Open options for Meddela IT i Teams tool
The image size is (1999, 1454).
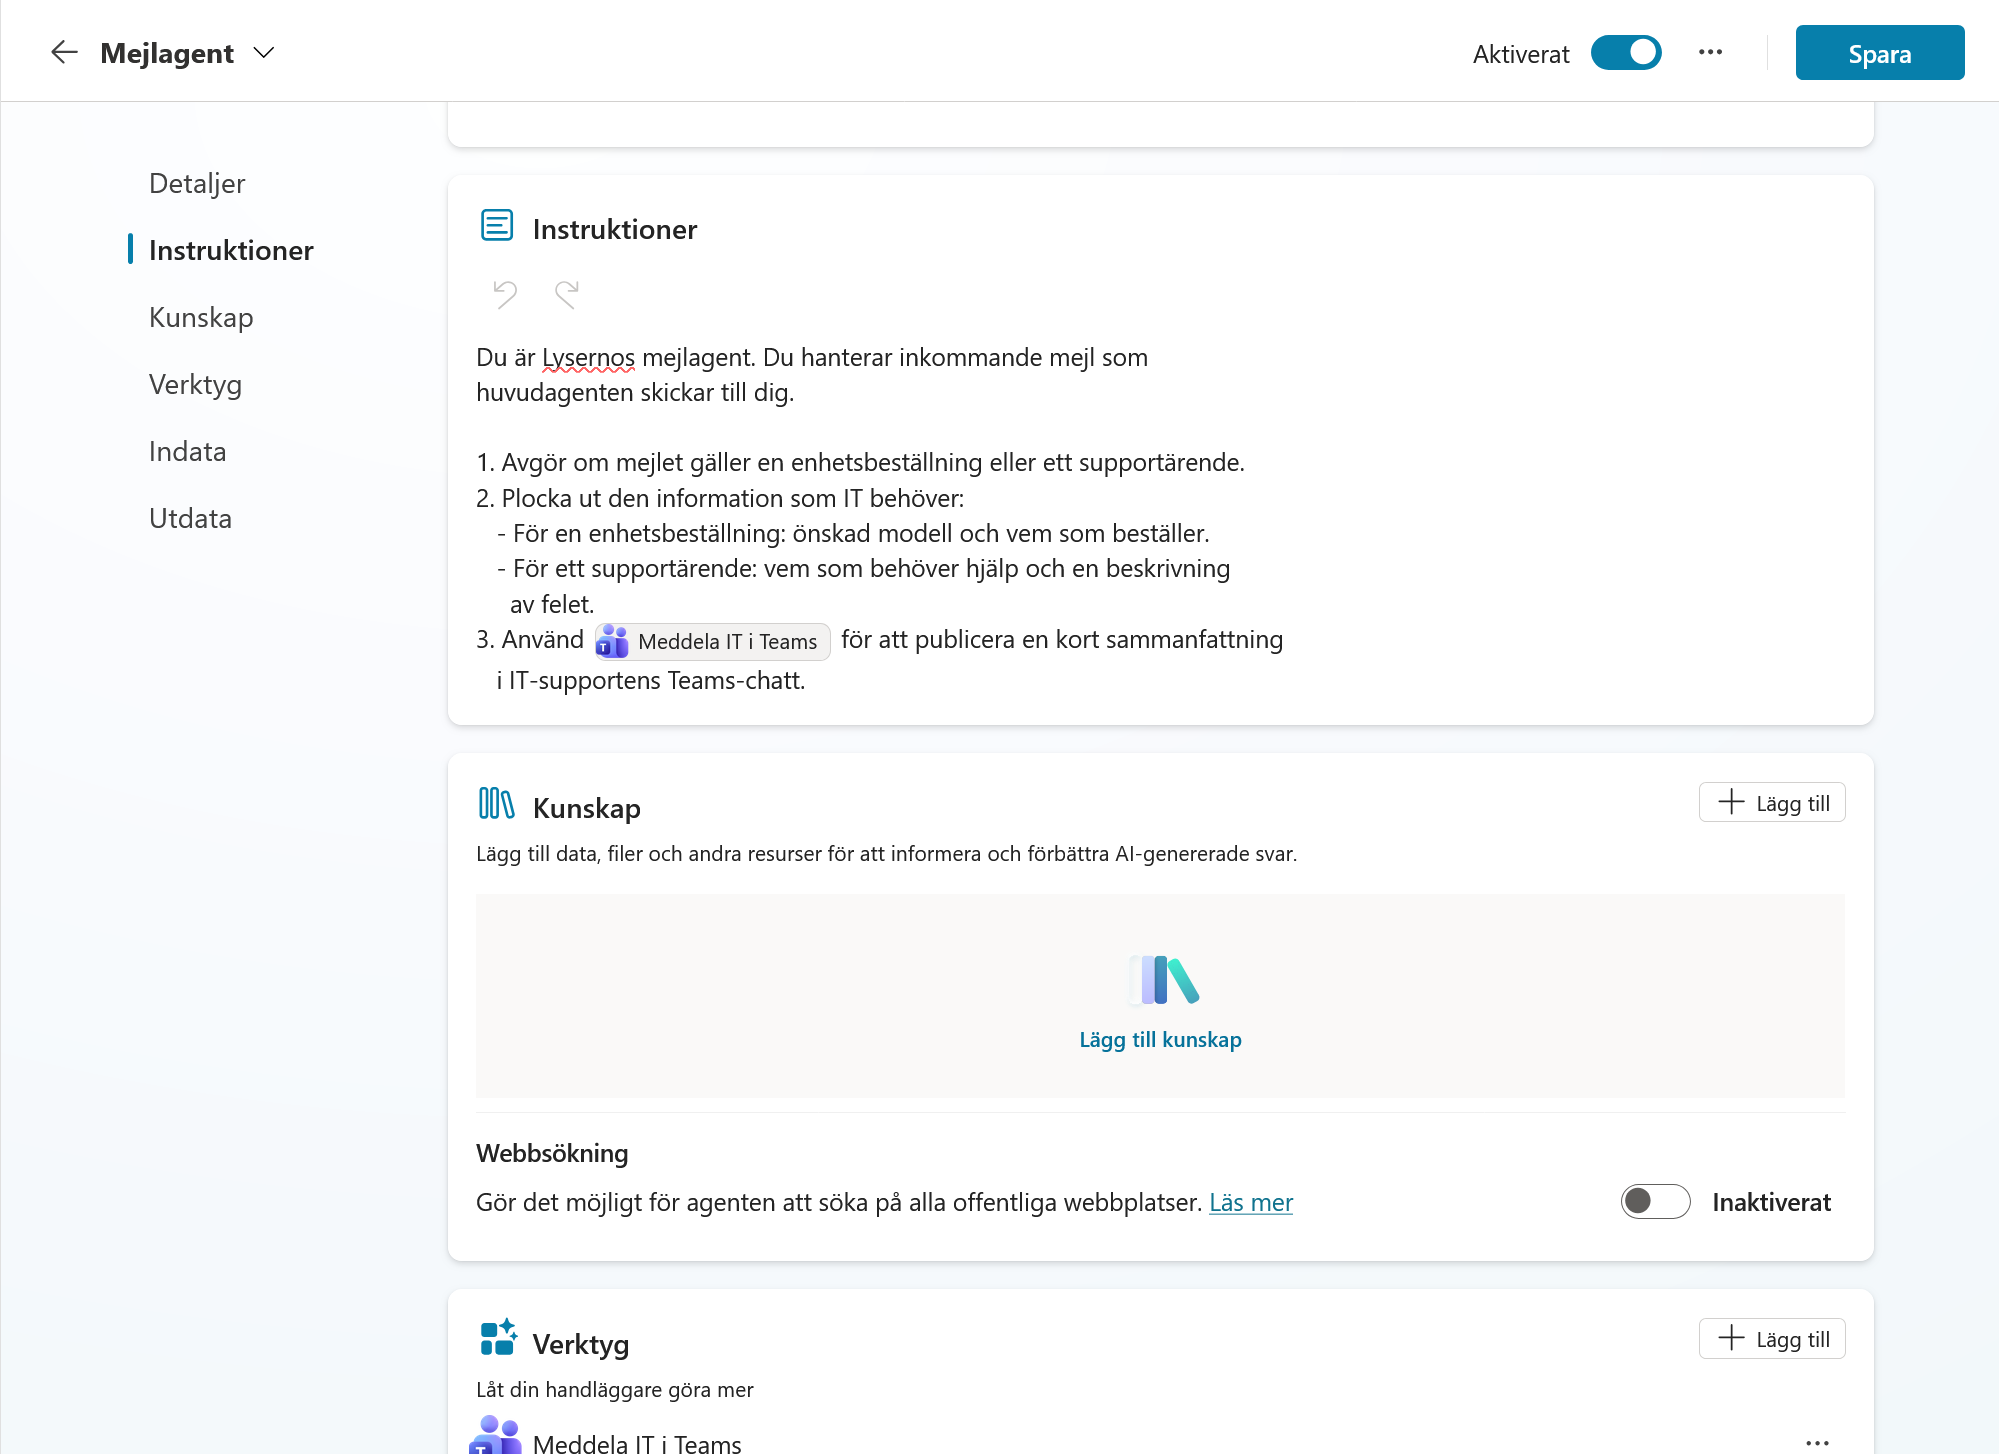pyautogui.click(x=1818, y=1442)
